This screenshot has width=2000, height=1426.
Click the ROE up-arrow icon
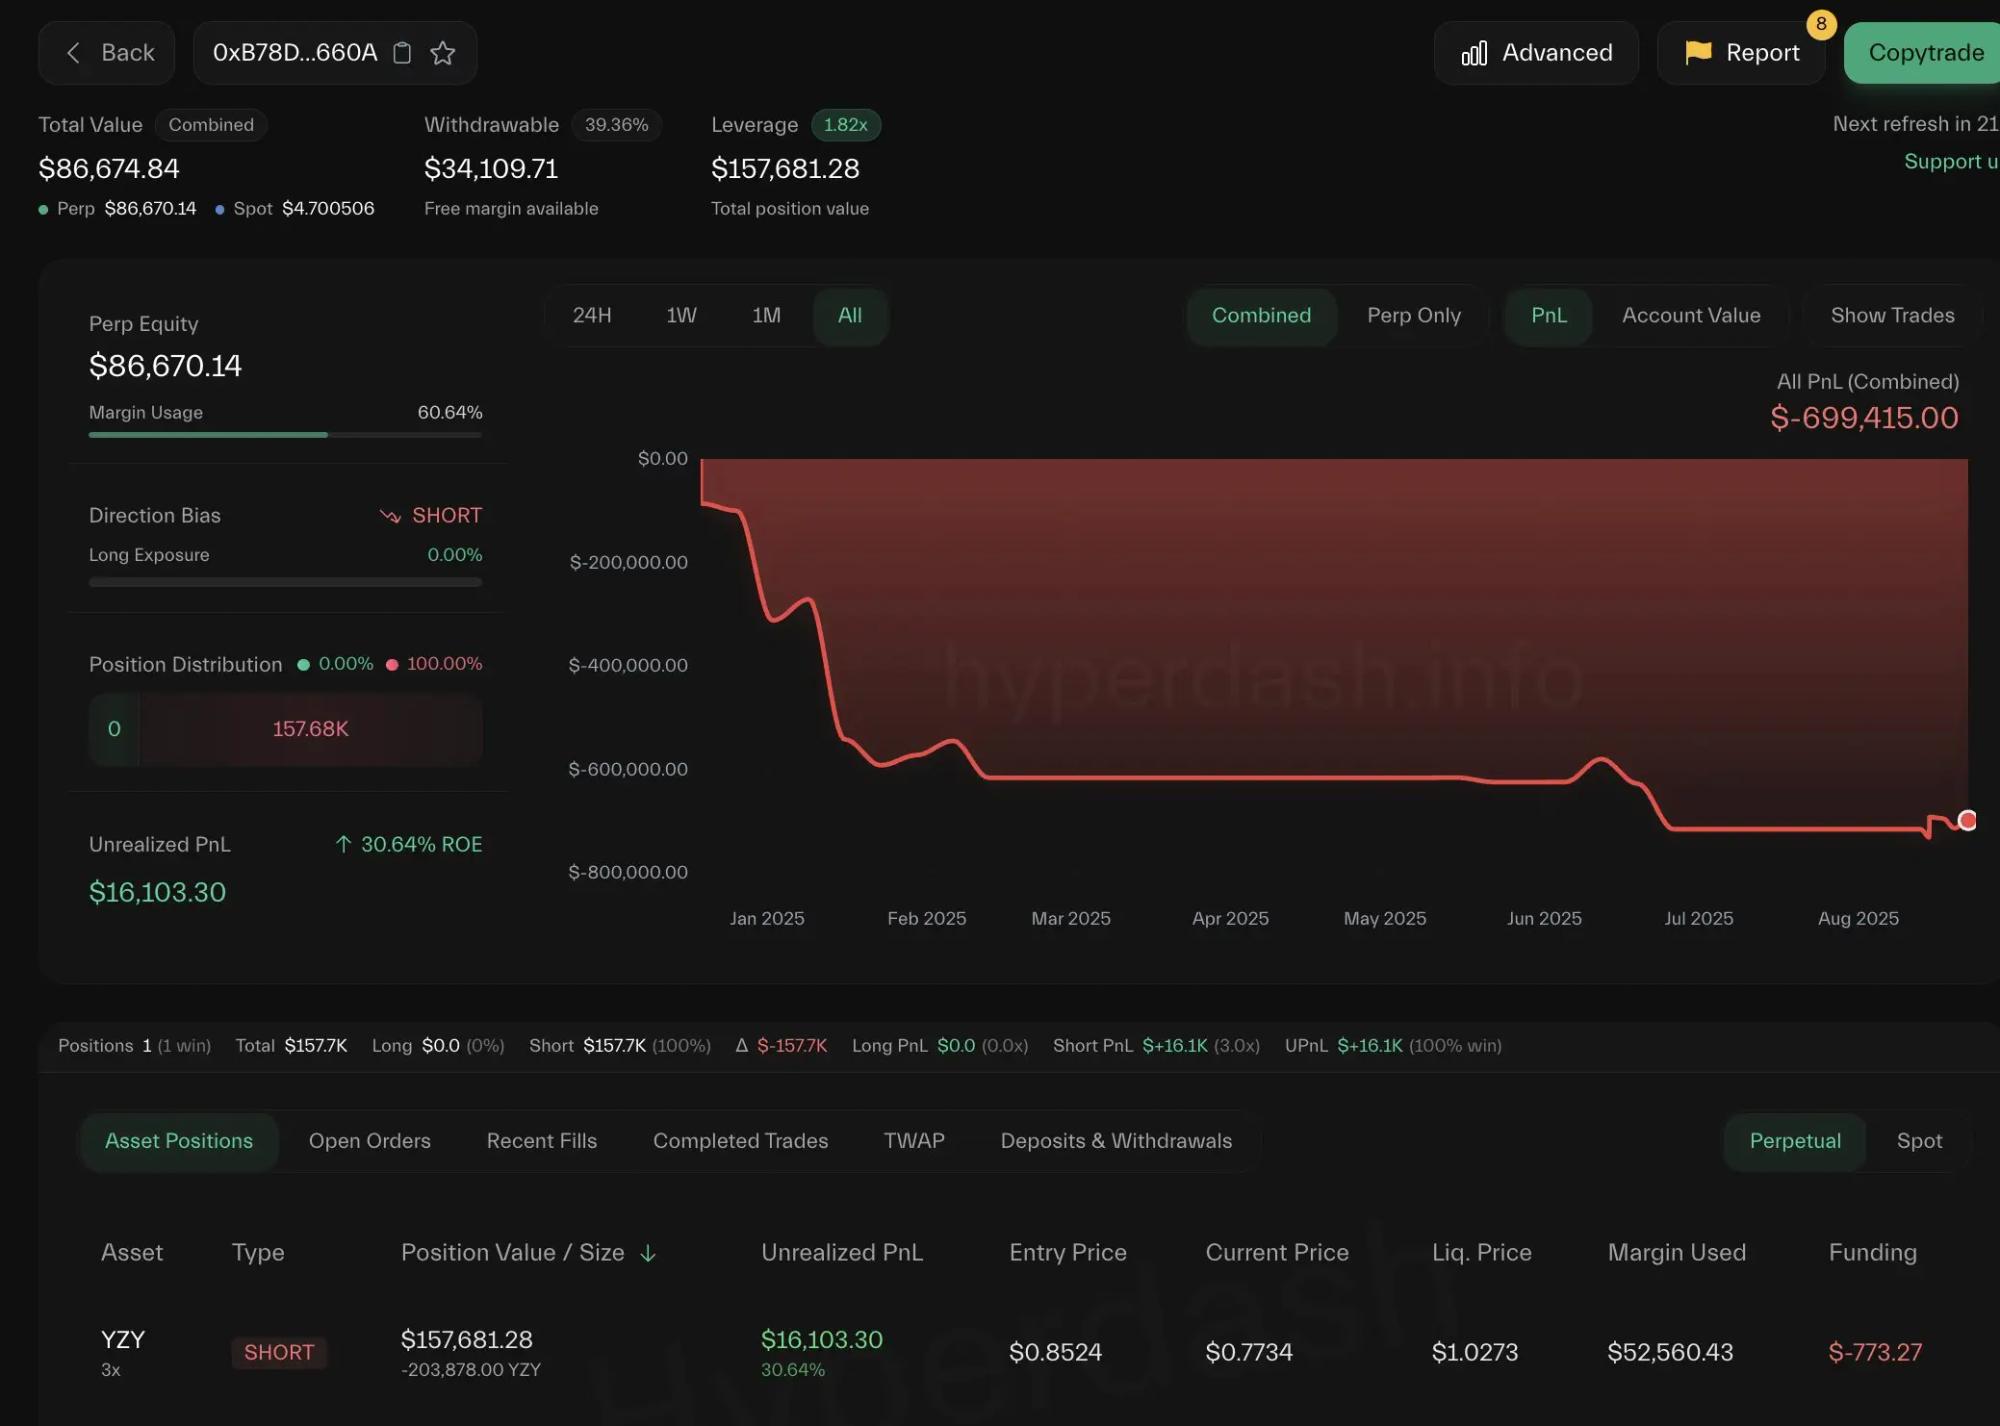pyautogui.click(x=343, y=845)
